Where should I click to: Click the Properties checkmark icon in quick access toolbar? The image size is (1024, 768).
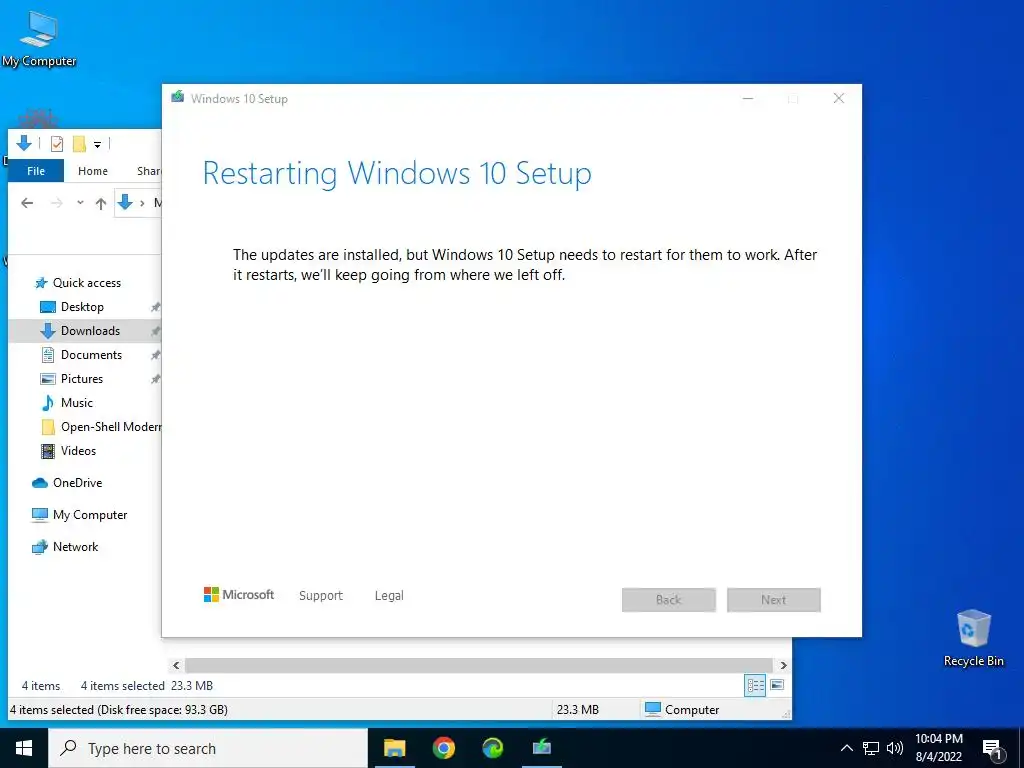[57, 144]
